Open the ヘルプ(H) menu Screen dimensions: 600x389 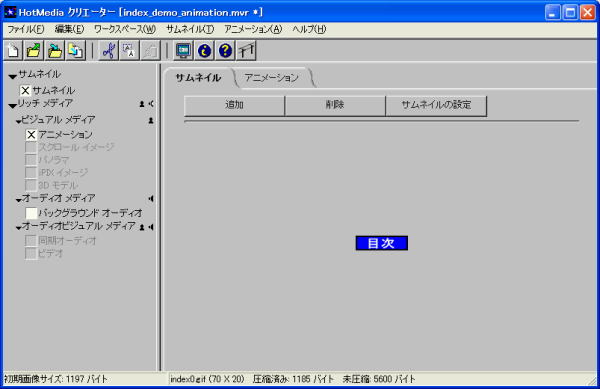pos(309,29)
